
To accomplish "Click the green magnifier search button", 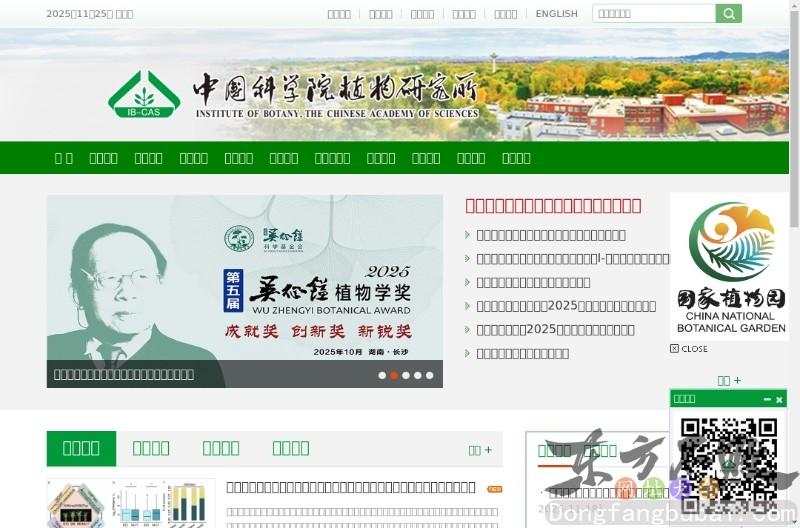I will 729,14.
